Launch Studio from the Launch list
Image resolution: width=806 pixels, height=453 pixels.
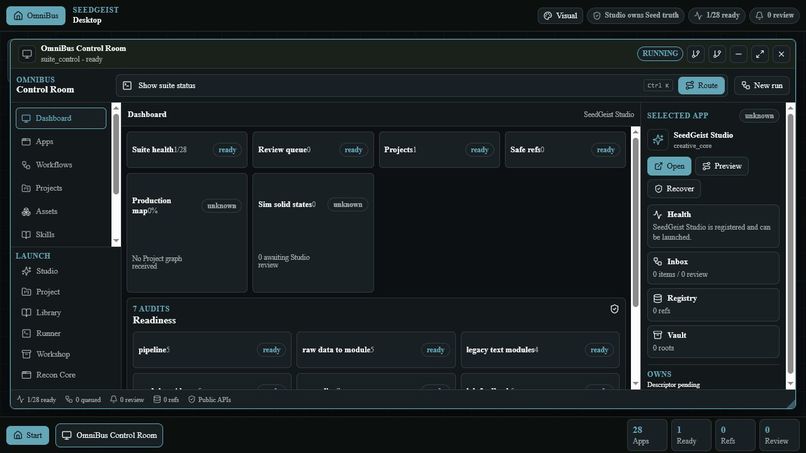pyautogui.click(x=65, y=271)
